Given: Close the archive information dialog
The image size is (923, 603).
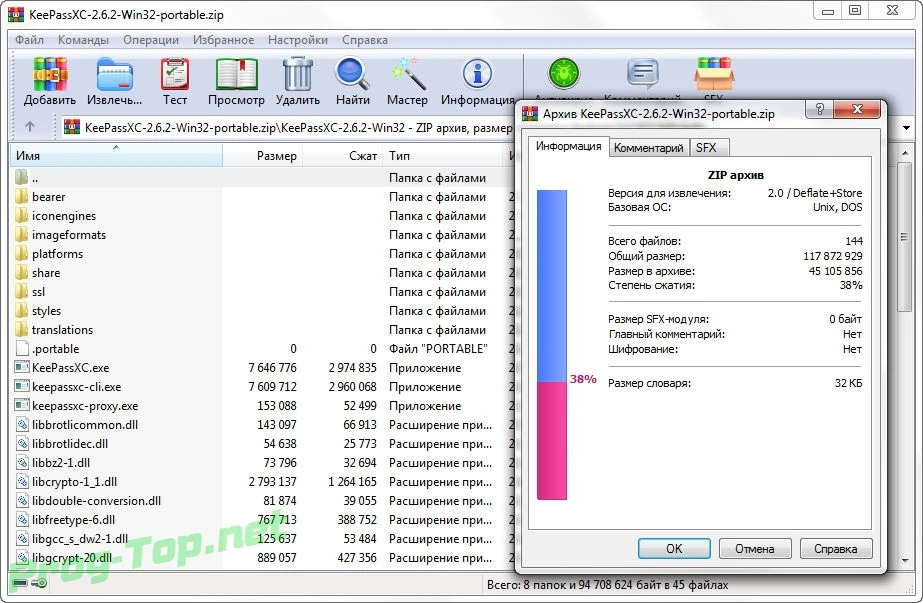Looking at the screenshot, I should (x=858, y=109).
